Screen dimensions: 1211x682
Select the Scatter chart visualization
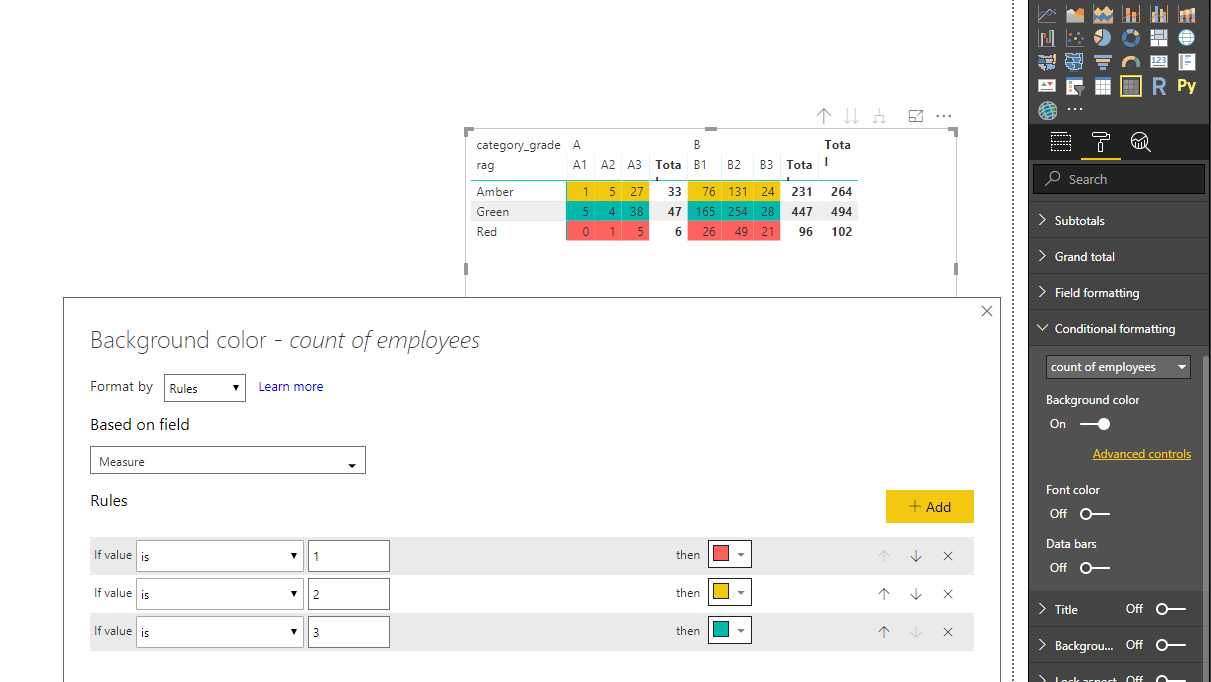pos(1075,38)
